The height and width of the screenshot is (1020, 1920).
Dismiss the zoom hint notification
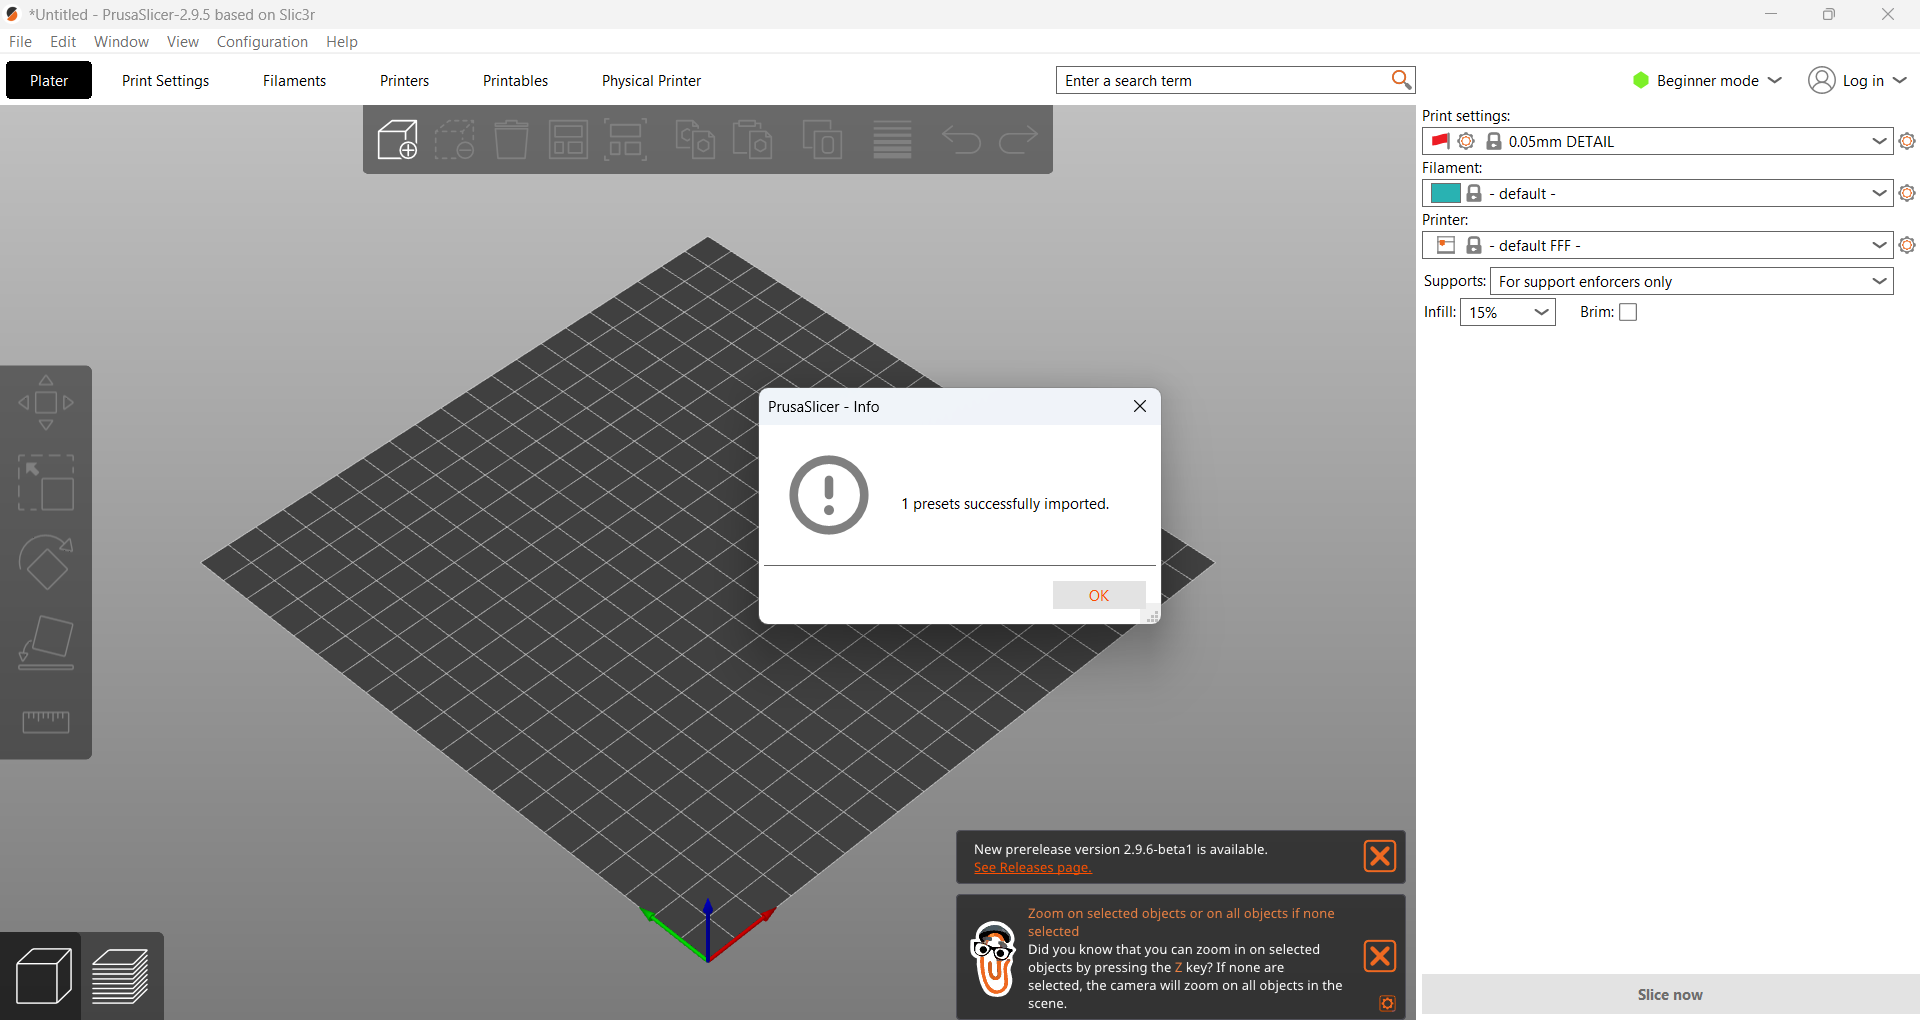[x=1380, y=956]
